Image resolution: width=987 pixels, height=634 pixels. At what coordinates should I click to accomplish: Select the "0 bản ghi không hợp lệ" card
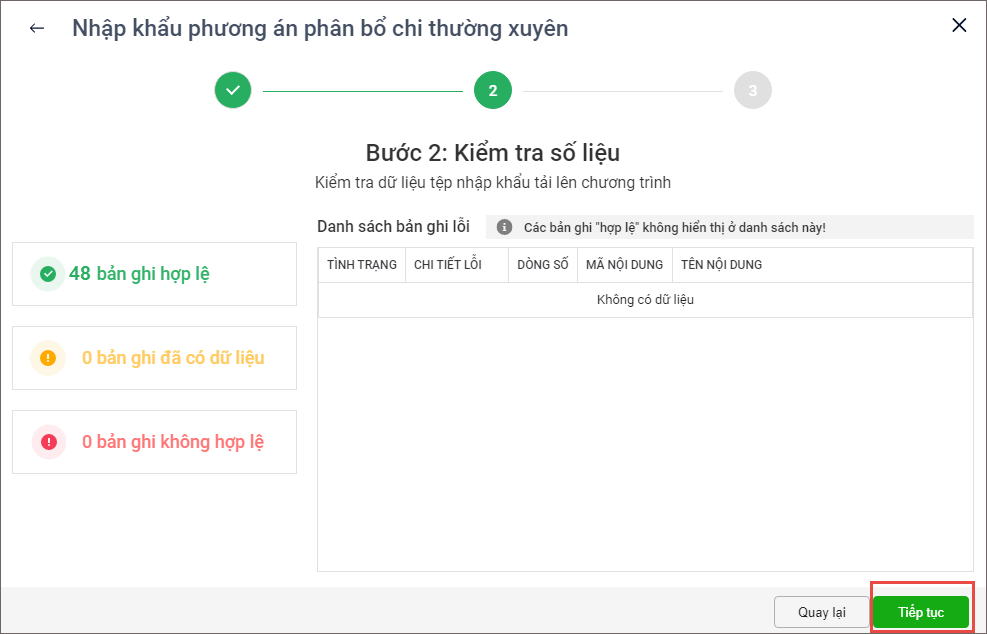tap(154, 441)
